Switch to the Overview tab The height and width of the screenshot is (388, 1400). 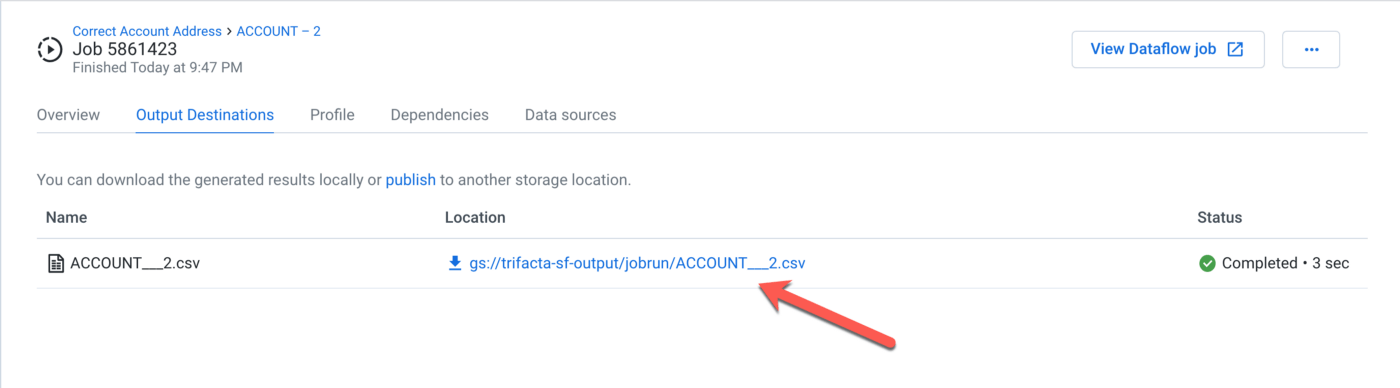pyautogui.click(x=68, y=115)
